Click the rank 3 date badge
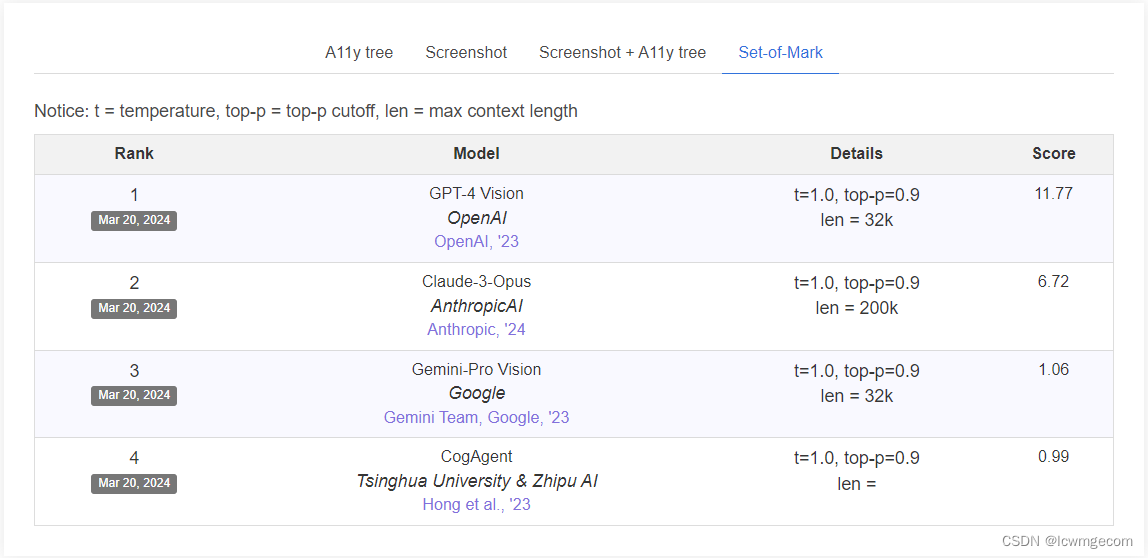The height and width of the screenshot is (558, 1148). [x=134, y=395]
